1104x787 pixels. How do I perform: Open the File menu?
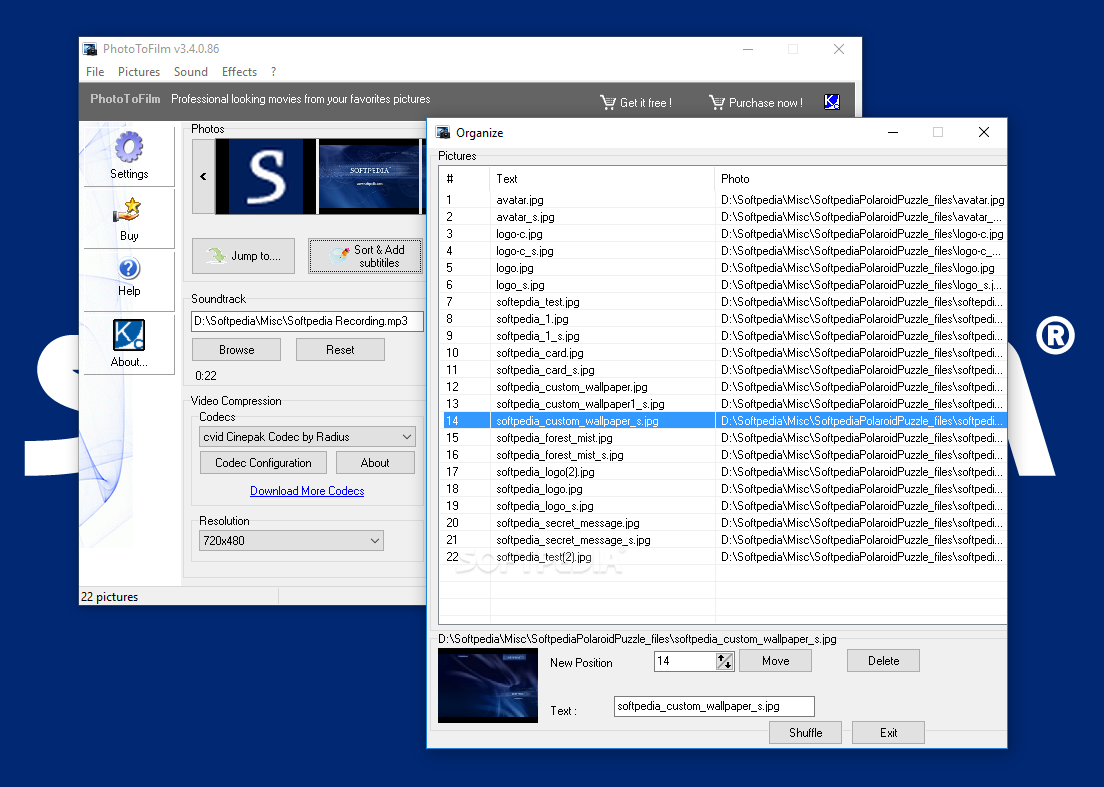(95, 72)
